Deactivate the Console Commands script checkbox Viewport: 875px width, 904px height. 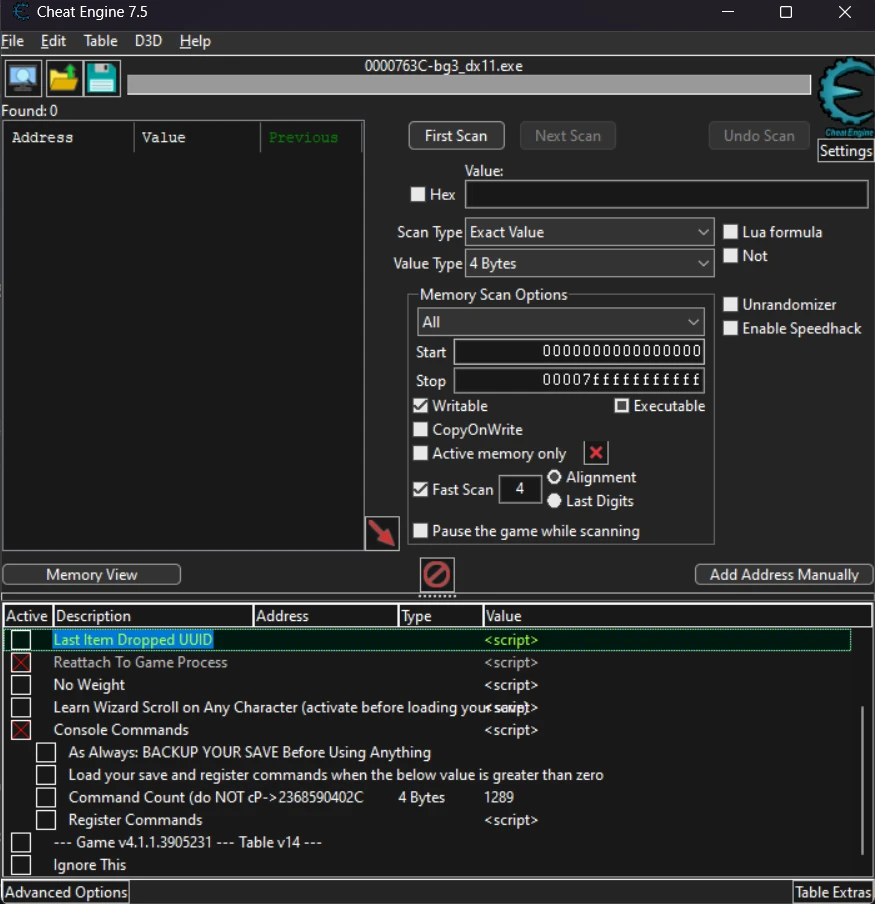(x=21, y=730)
